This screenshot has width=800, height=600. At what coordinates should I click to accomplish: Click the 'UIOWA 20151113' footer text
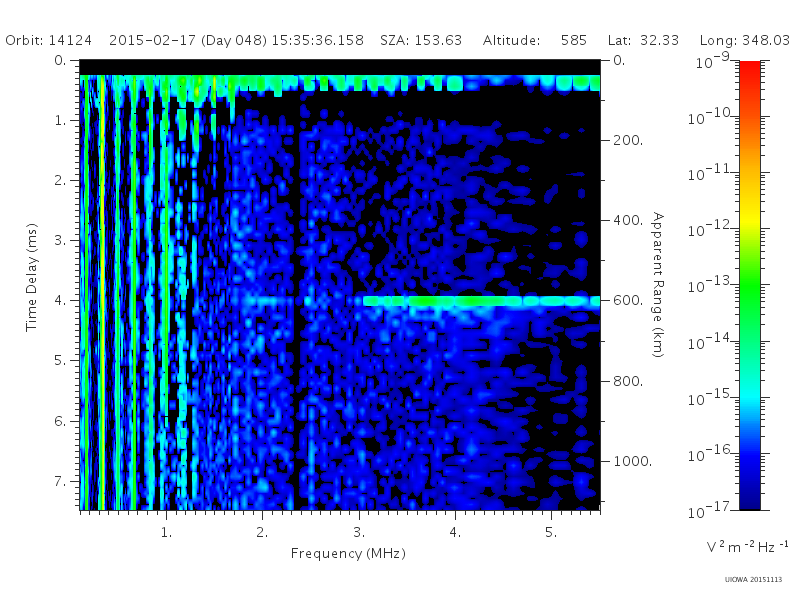click(x=753, y=580)
